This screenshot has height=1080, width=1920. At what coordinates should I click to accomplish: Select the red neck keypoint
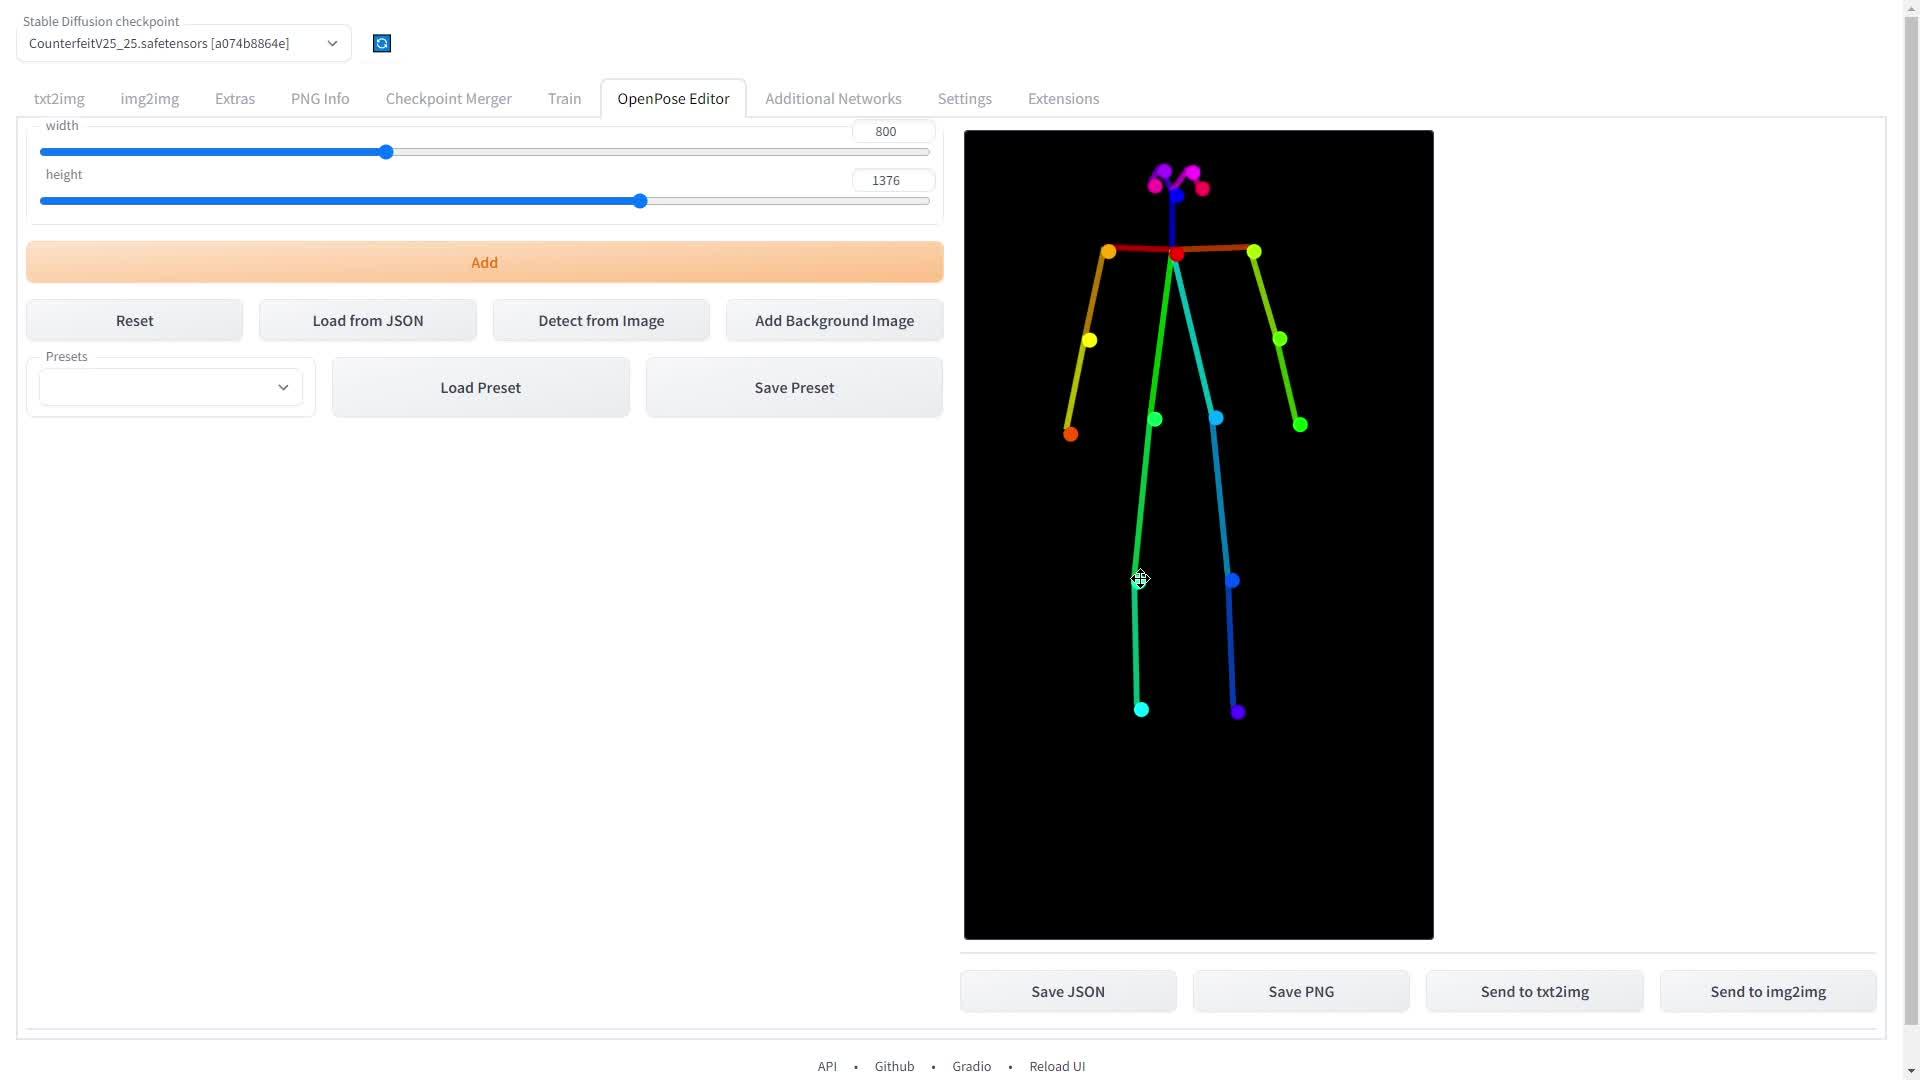[1177, 255]
